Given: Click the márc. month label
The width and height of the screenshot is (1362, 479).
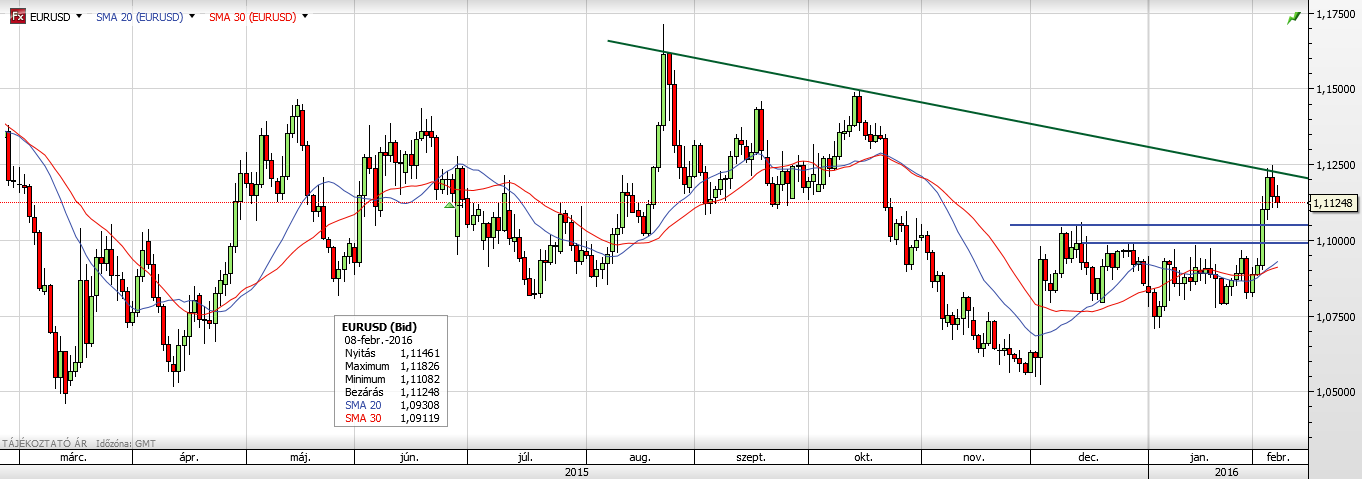Looking at the screenshot, I should coord(73,457).
